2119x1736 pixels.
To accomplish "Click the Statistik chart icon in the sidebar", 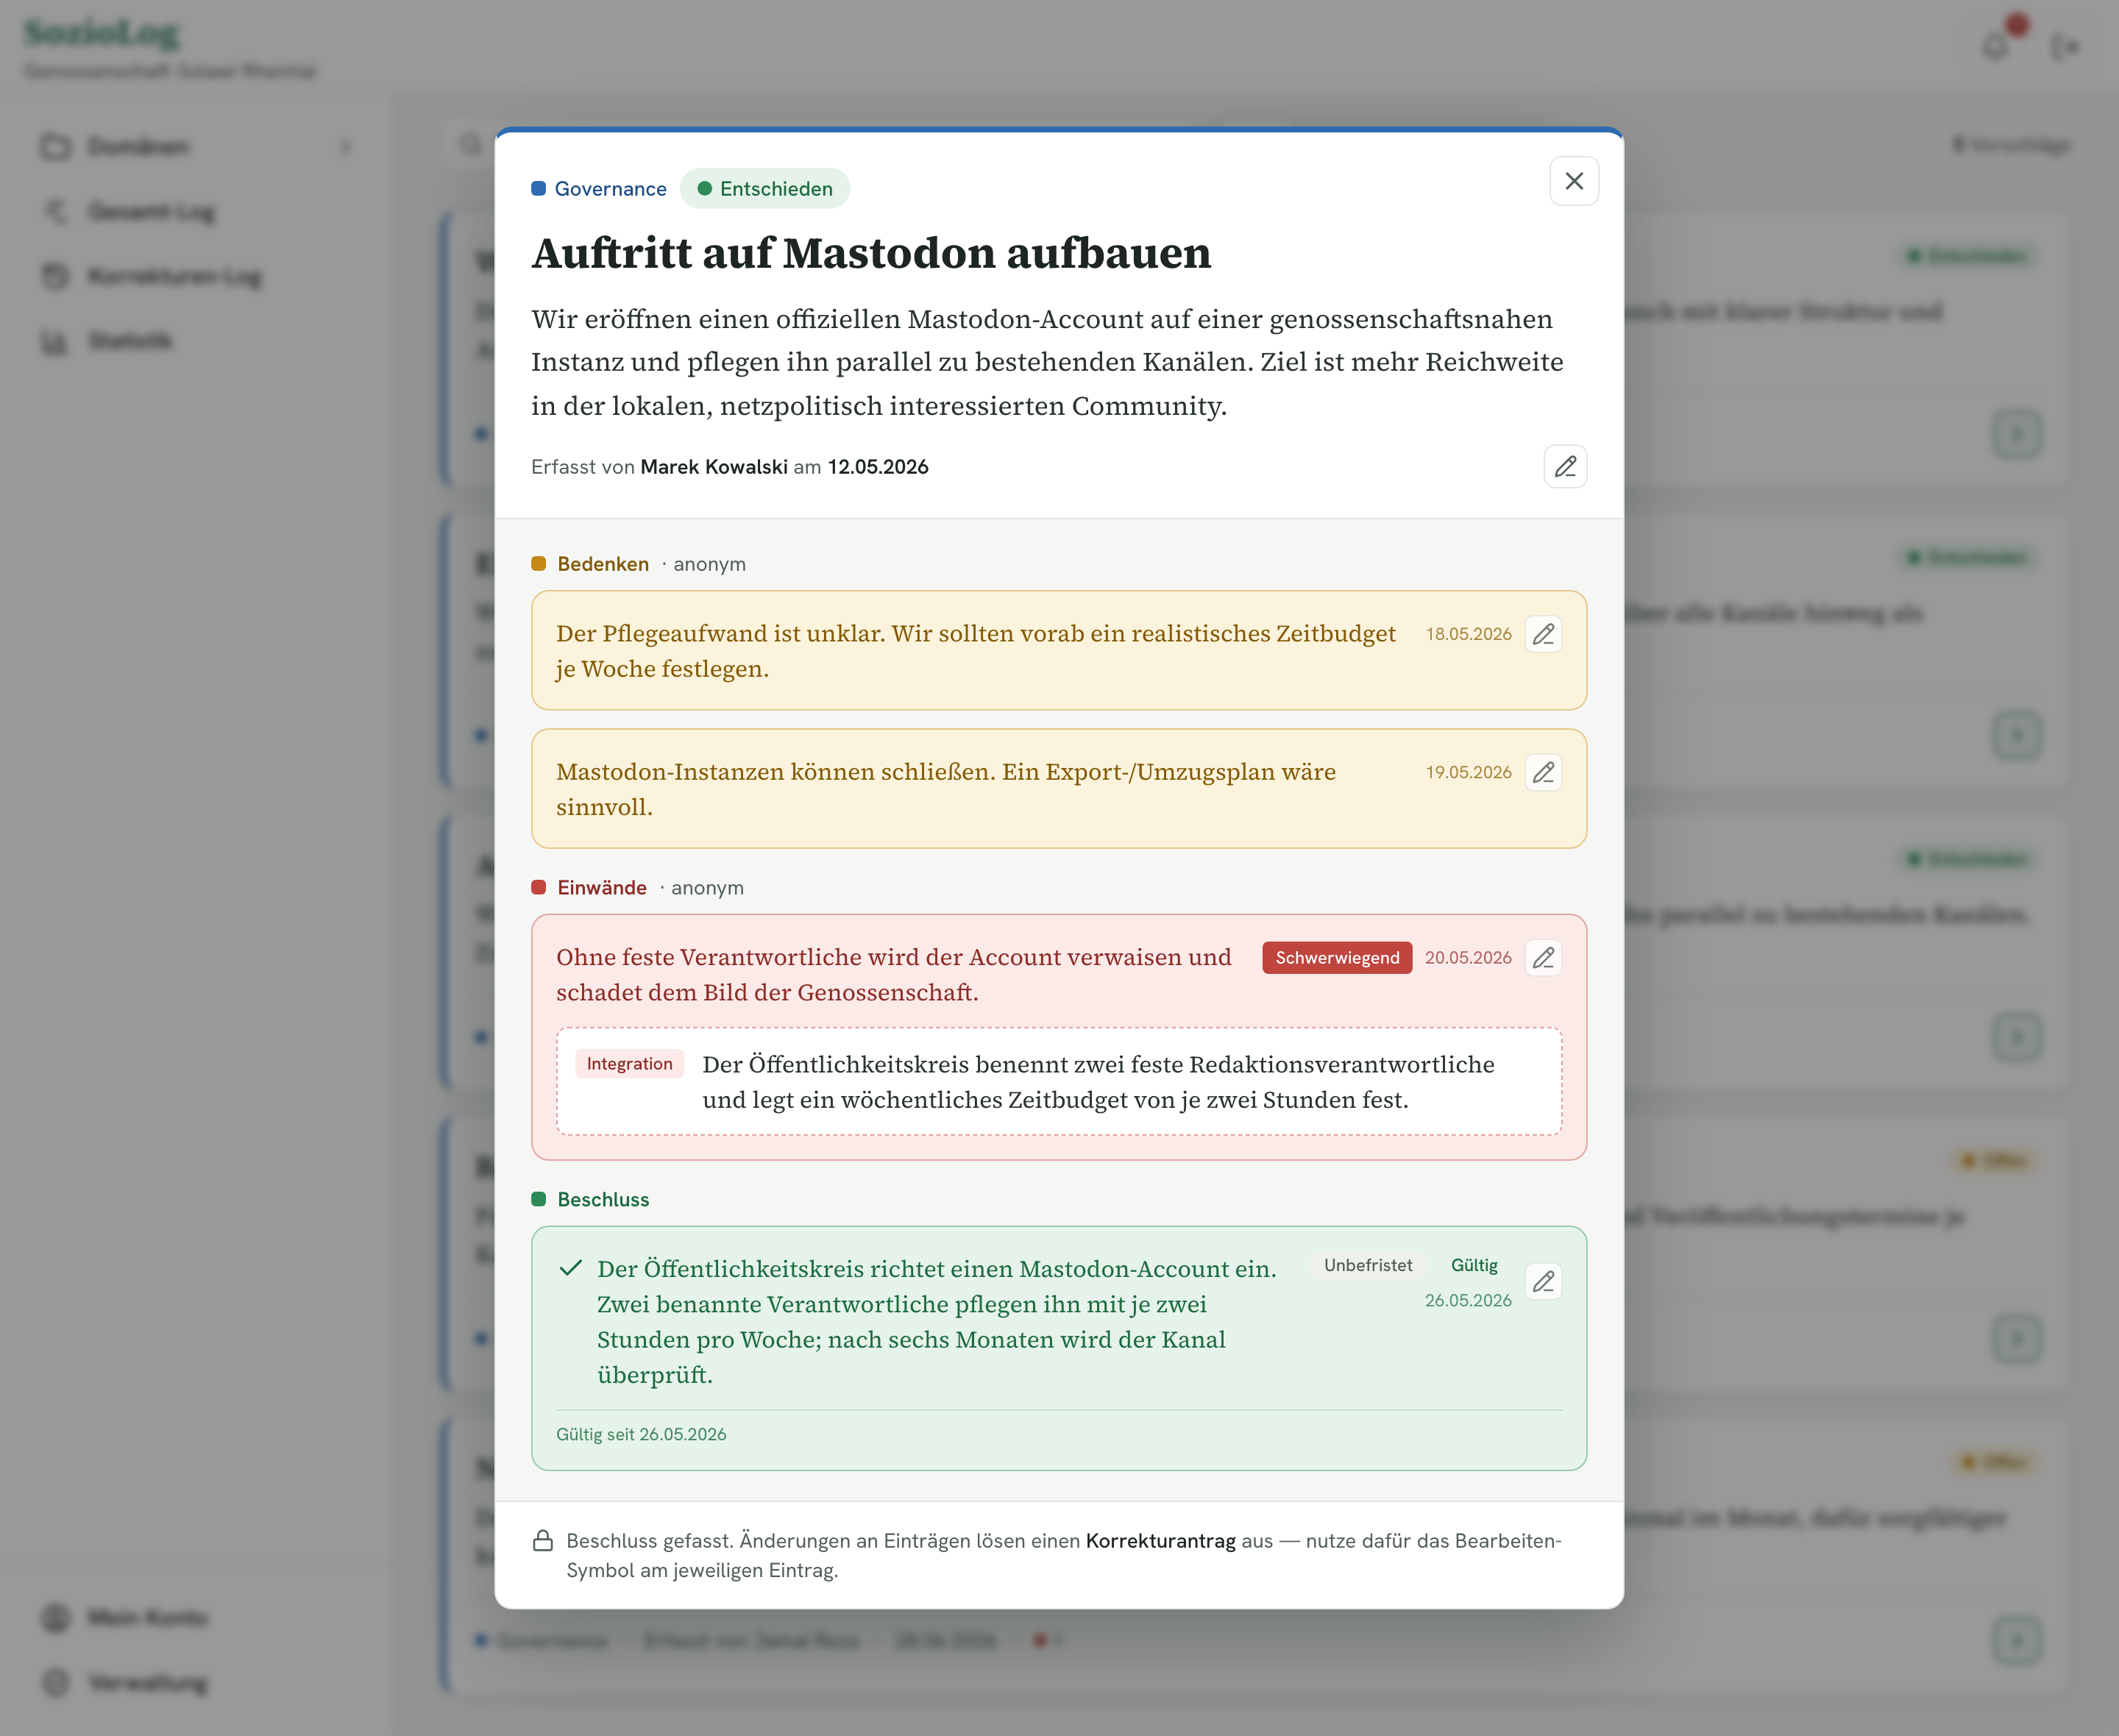I will point(56,341).
